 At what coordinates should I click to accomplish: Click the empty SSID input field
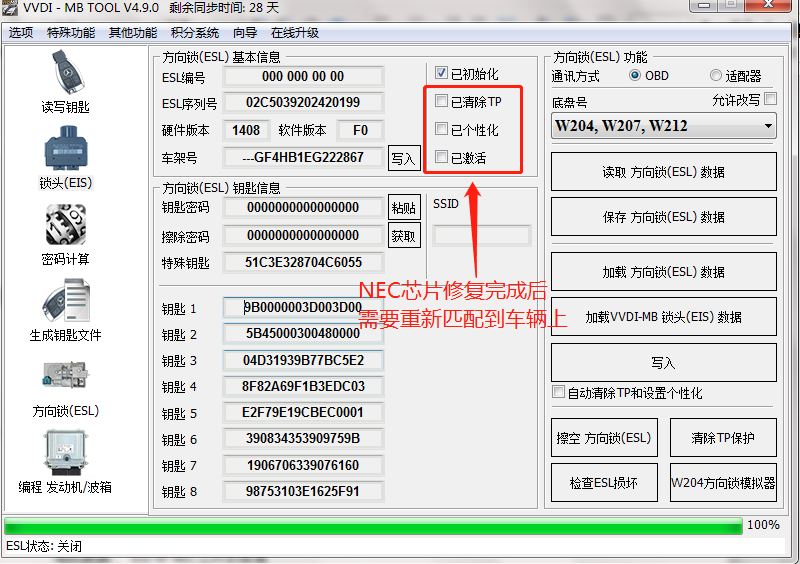tap(481, 235)
